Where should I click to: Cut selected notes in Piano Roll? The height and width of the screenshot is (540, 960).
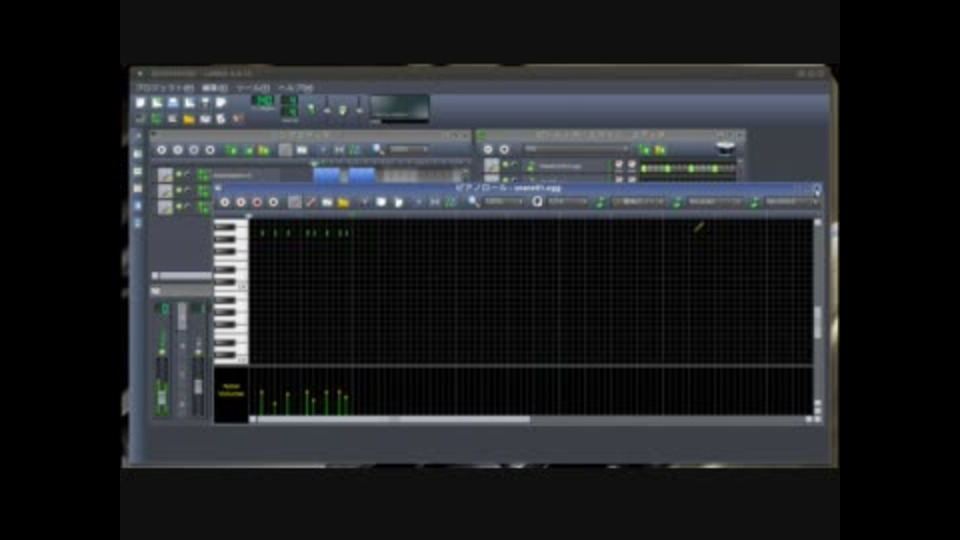[365, 201]
